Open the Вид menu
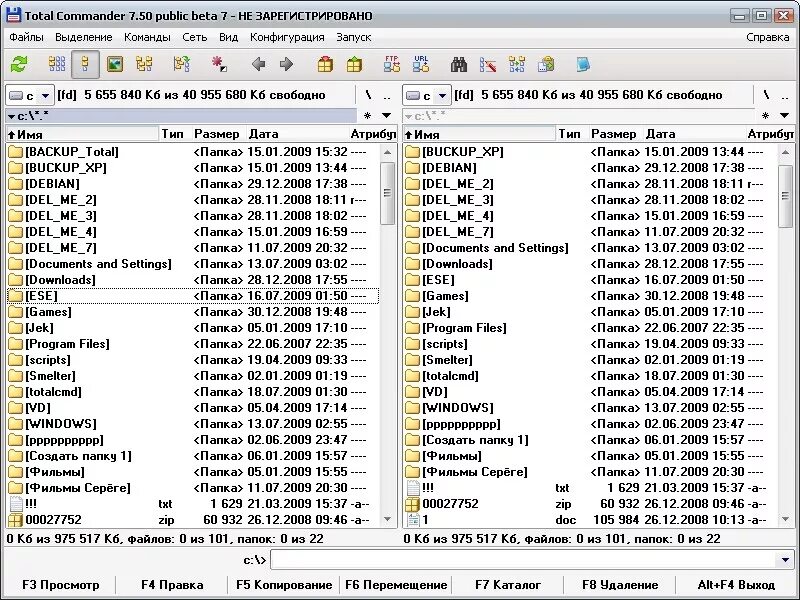The height and width of the screenshot is (600, 800). [228, 37]
